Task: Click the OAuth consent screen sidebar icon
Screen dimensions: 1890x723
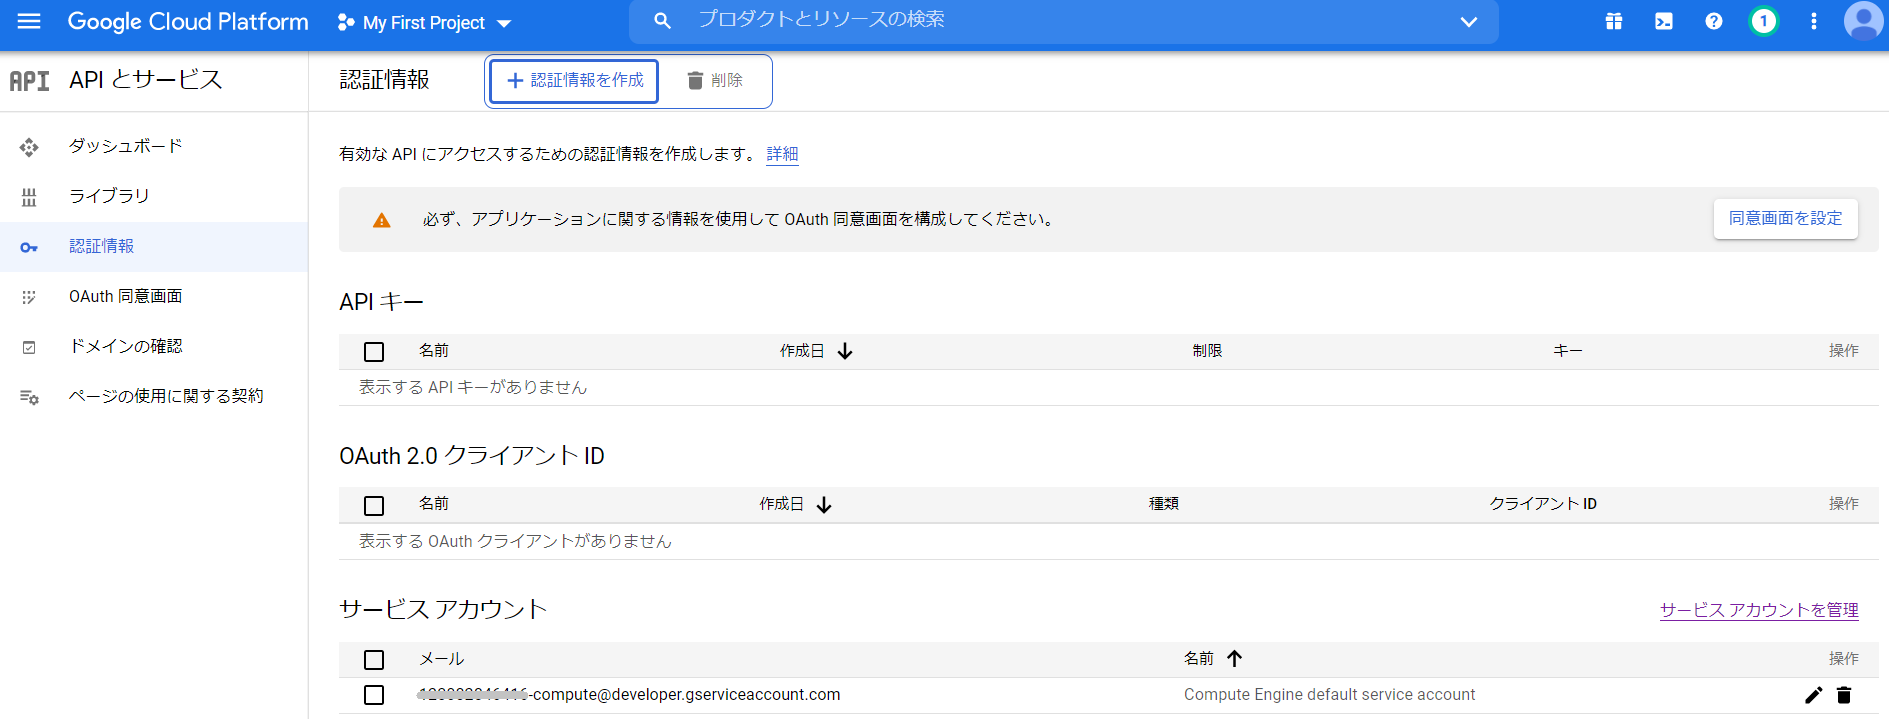Action: (x=29, y=297)
